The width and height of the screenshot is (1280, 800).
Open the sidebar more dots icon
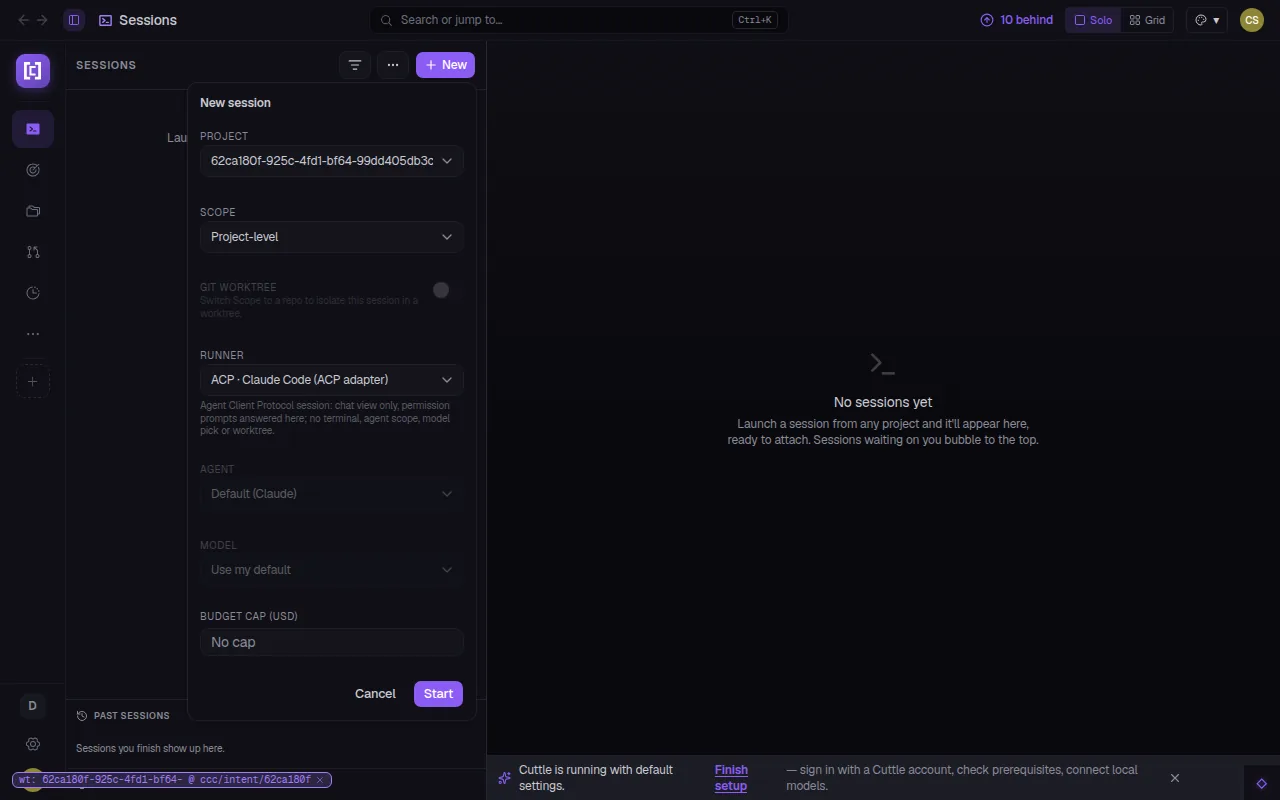coord(33,334)
